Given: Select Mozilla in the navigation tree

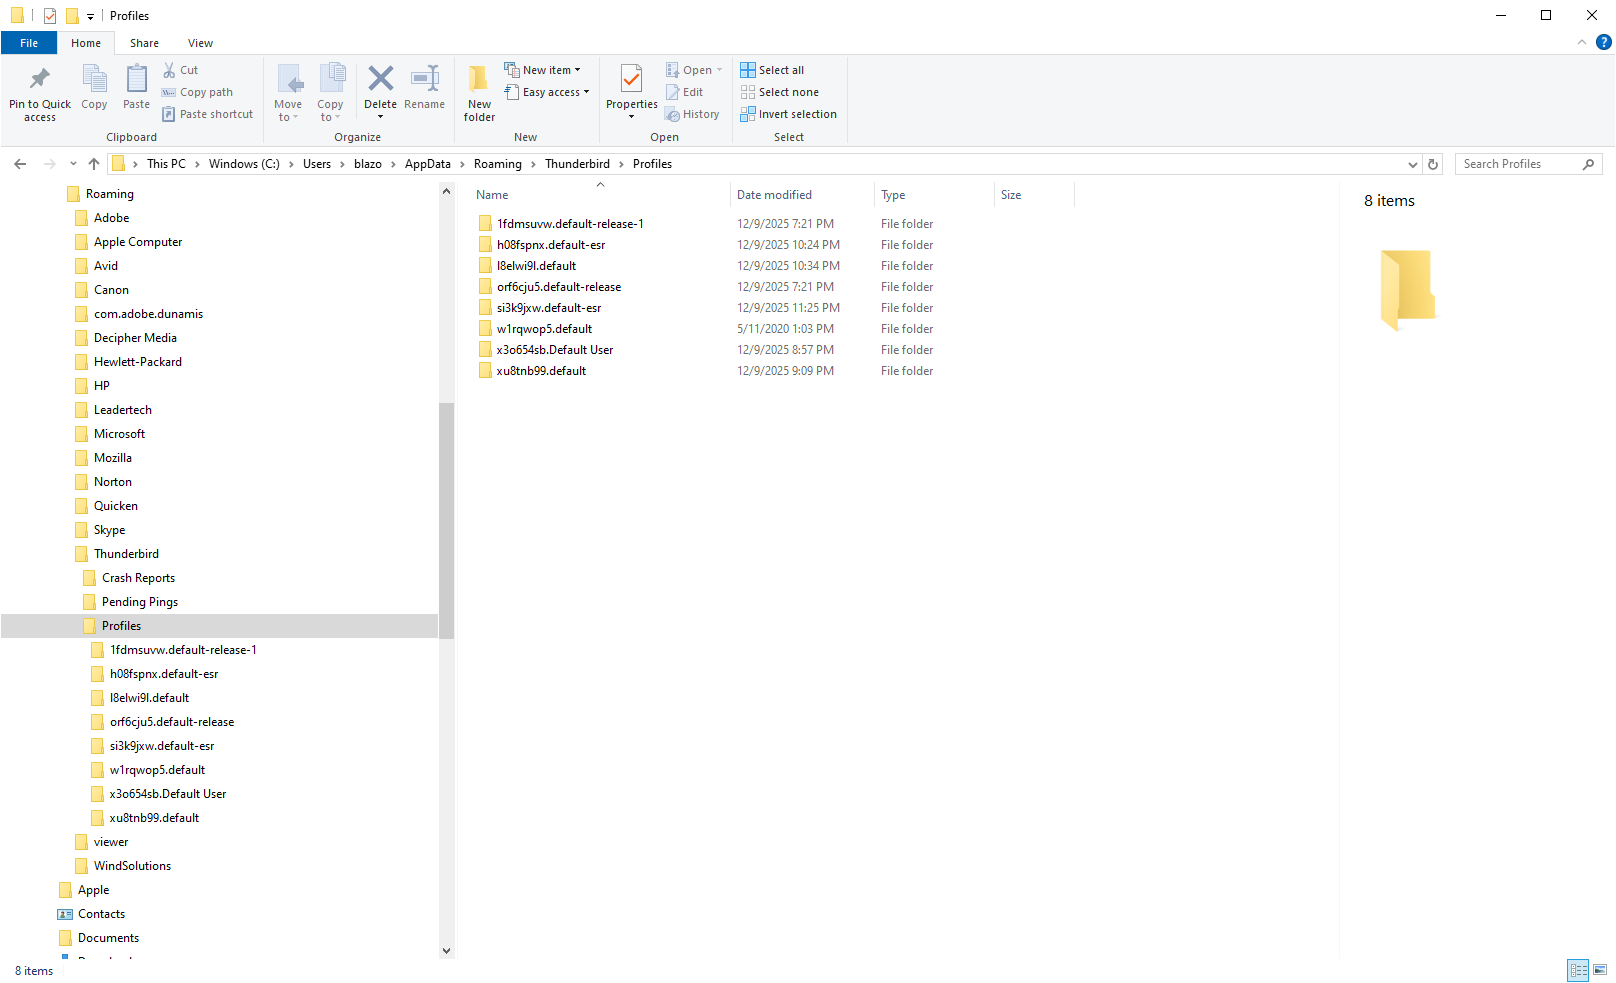Looking at the screenshot, I should [x=113, y=458].
